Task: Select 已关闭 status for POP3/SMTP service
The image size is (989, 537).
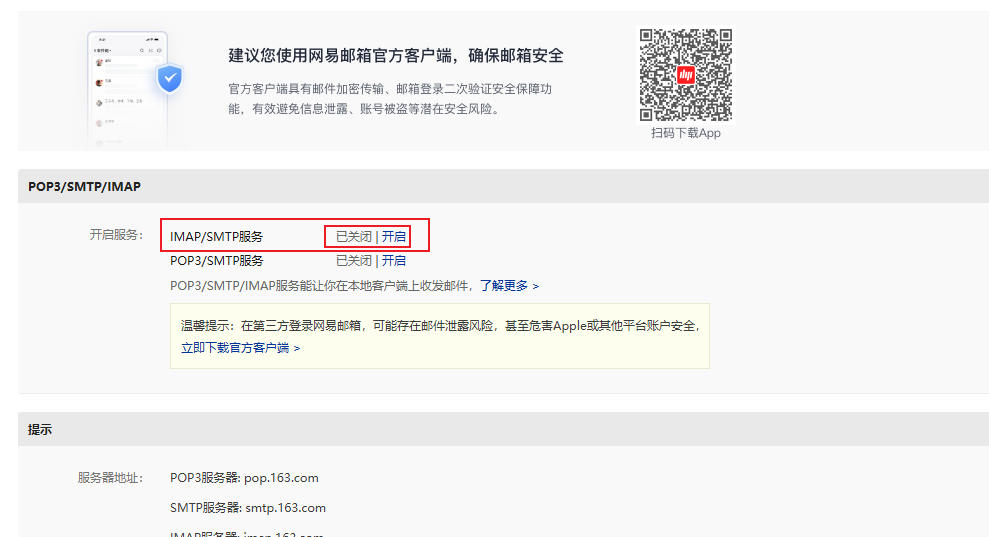Action: pos(353,260)
